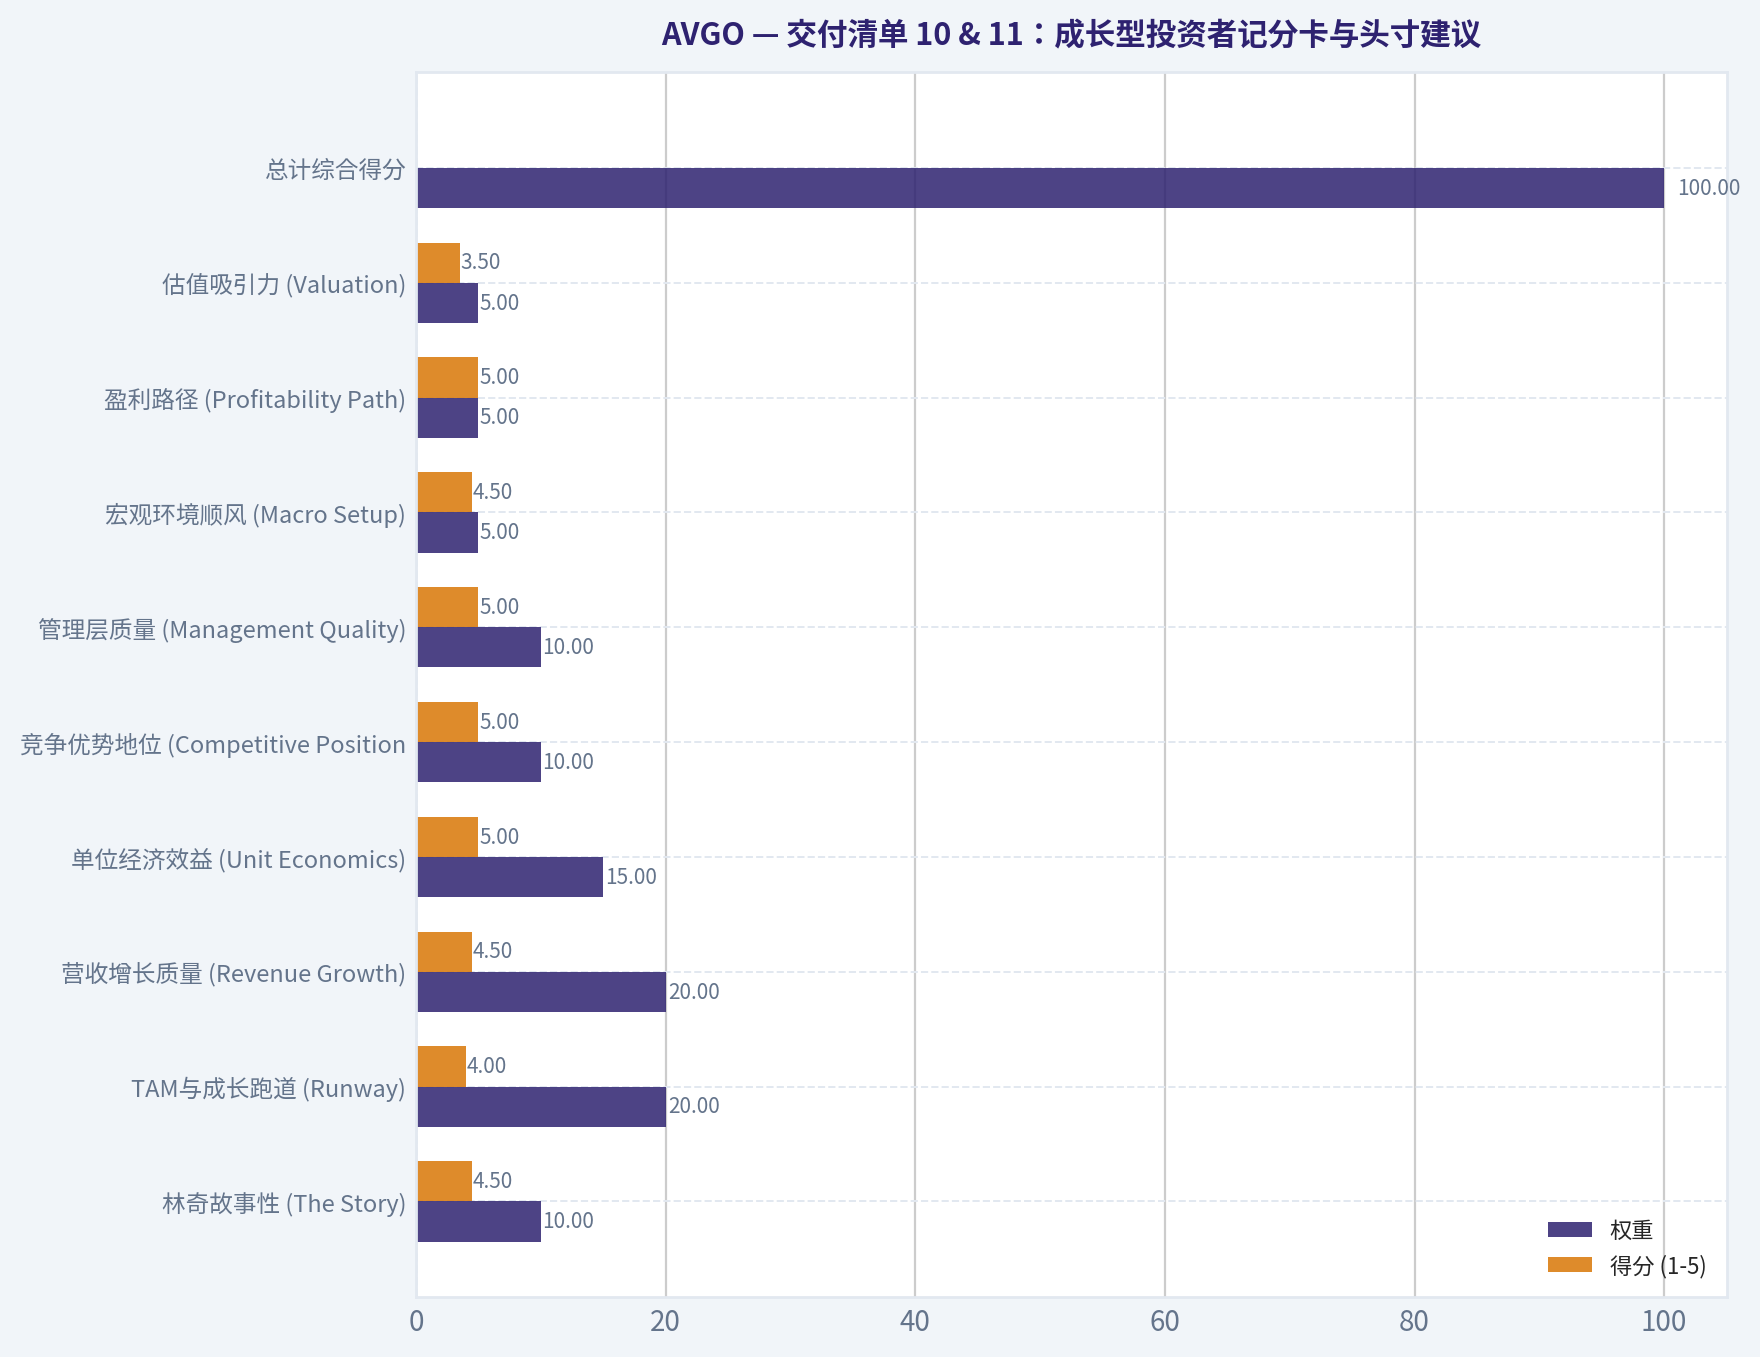
Task: Select the TAM与成长跑道 (Runway) label
Action: (268, 1088)
